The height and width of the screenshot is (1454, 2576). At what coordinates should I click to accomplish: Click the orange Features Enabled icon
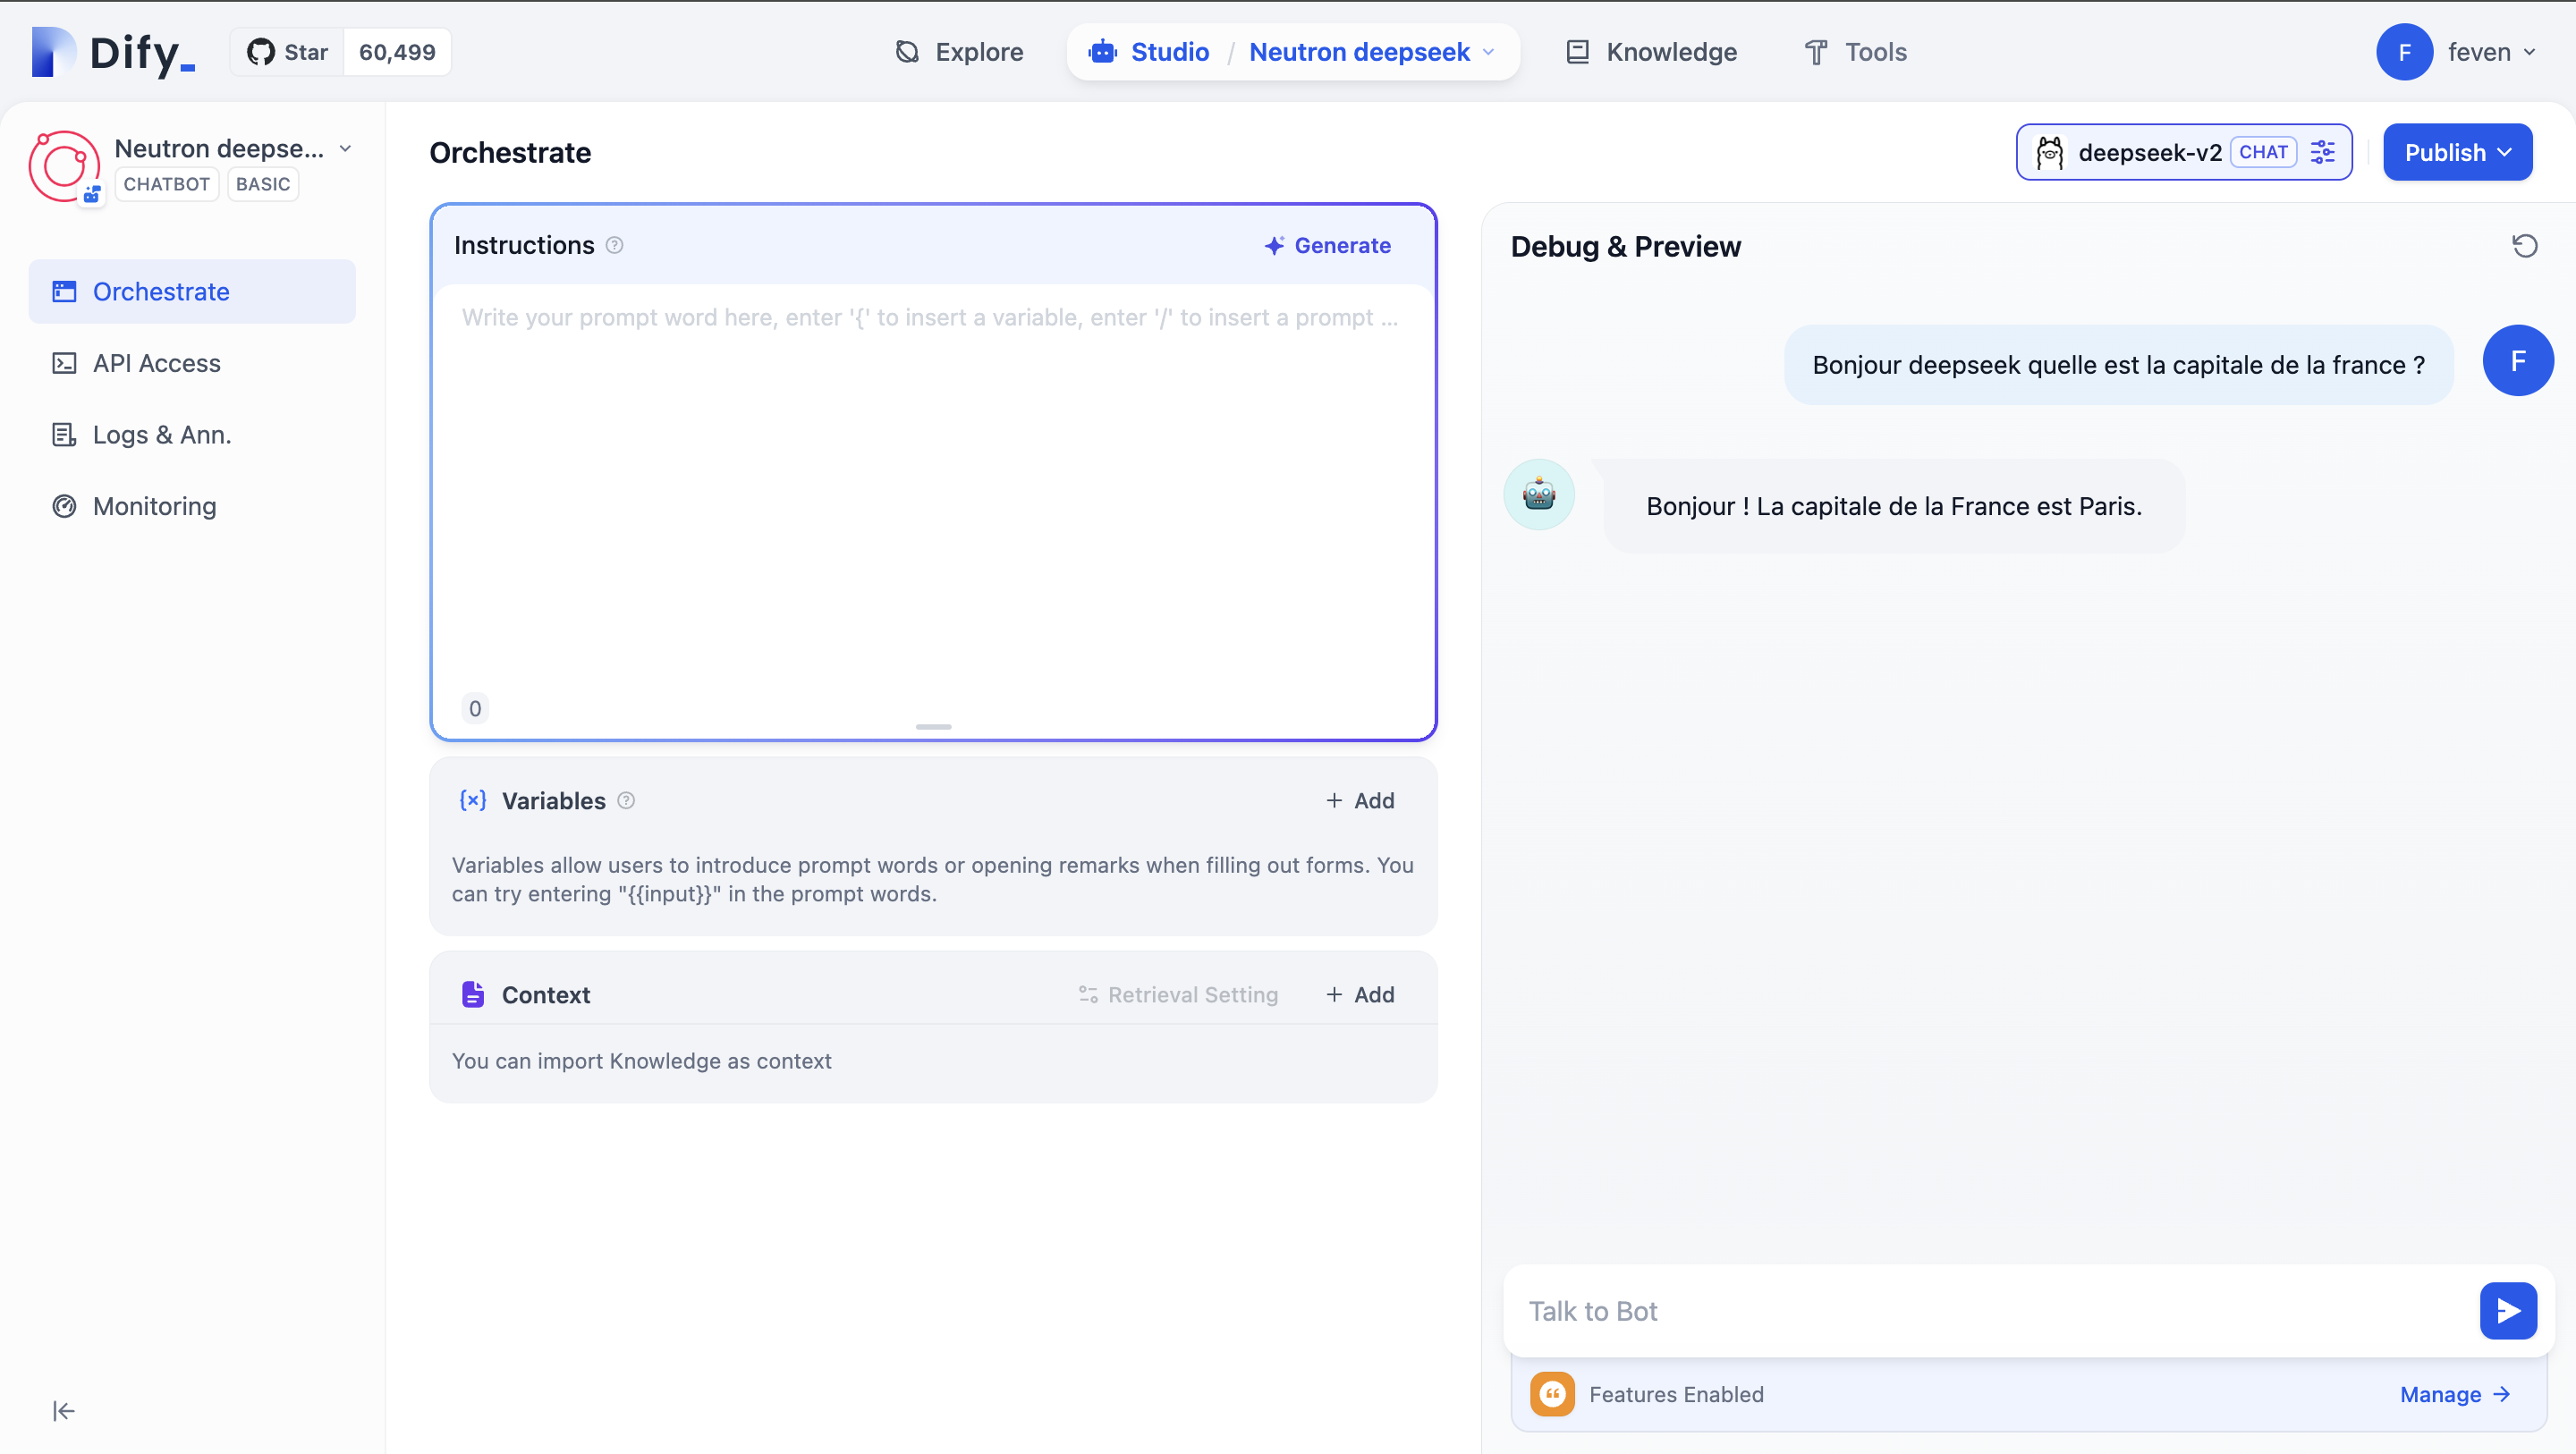(x=1552, y=1393)
